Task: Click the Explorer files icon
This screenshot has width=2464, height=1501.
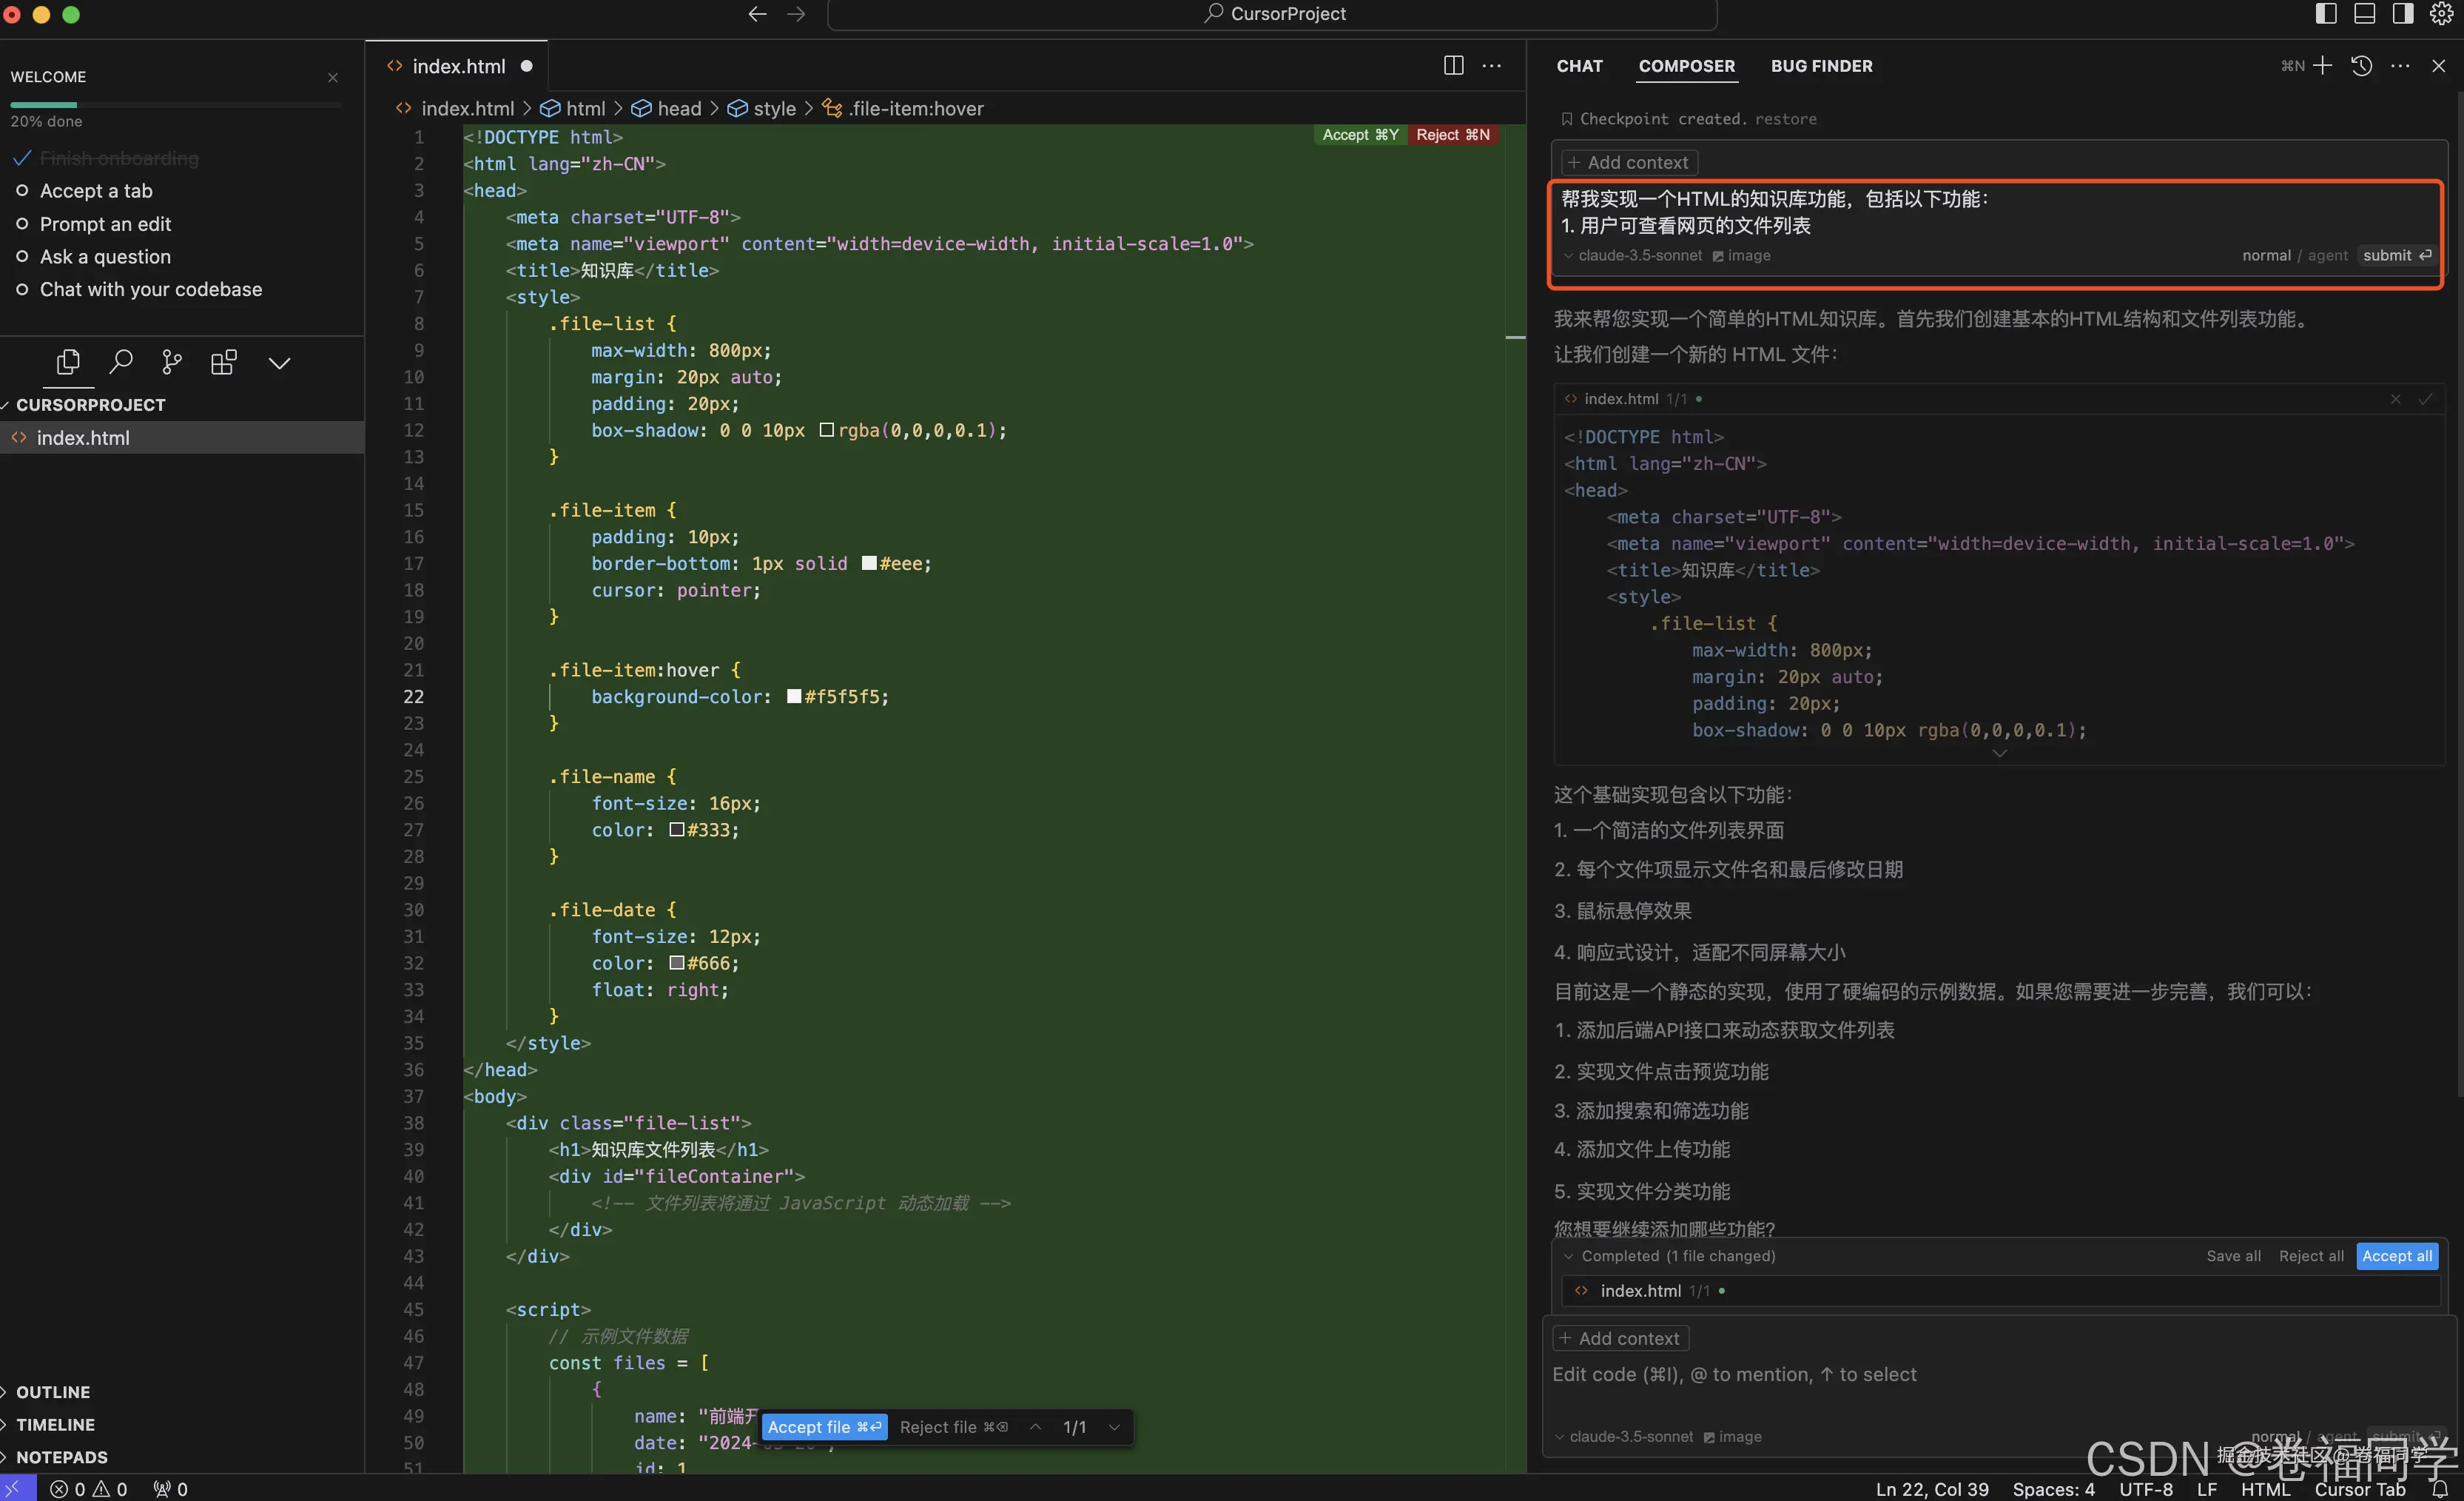Action: [68, 362]
